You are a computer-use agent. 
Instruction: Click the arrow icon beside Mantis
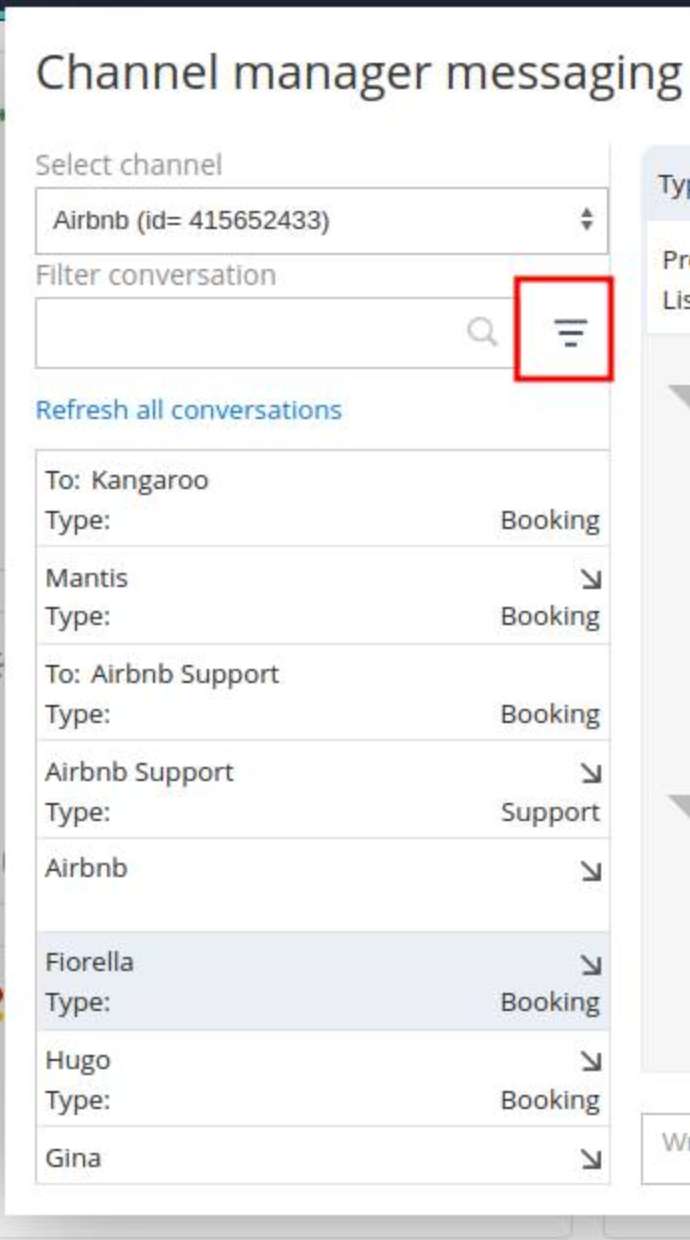click(x=591, y=579)
